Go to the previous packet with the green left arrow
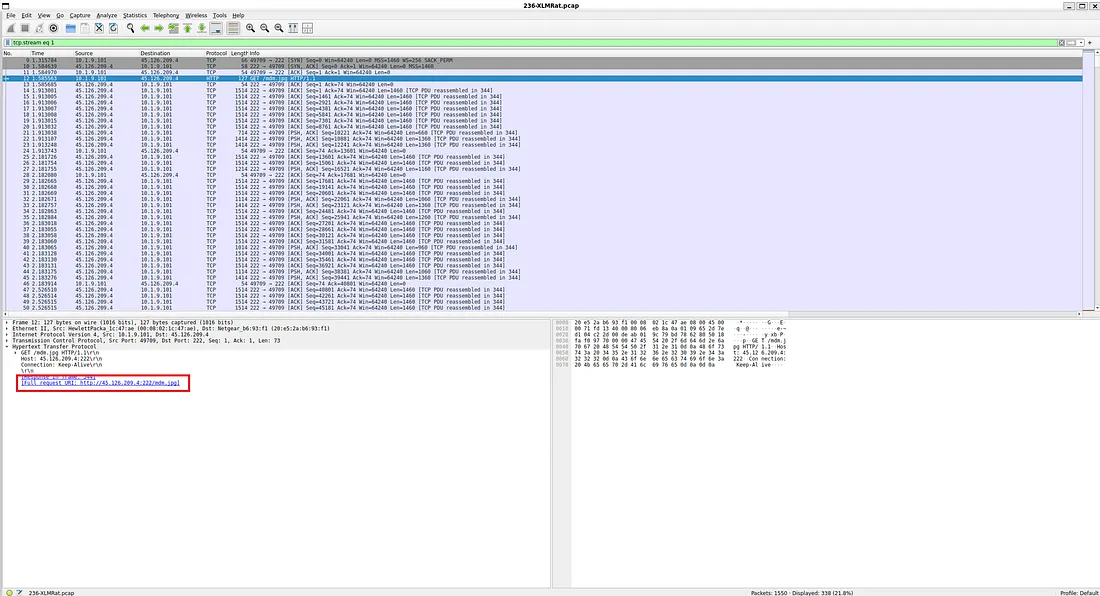 (x=145, y=28)
